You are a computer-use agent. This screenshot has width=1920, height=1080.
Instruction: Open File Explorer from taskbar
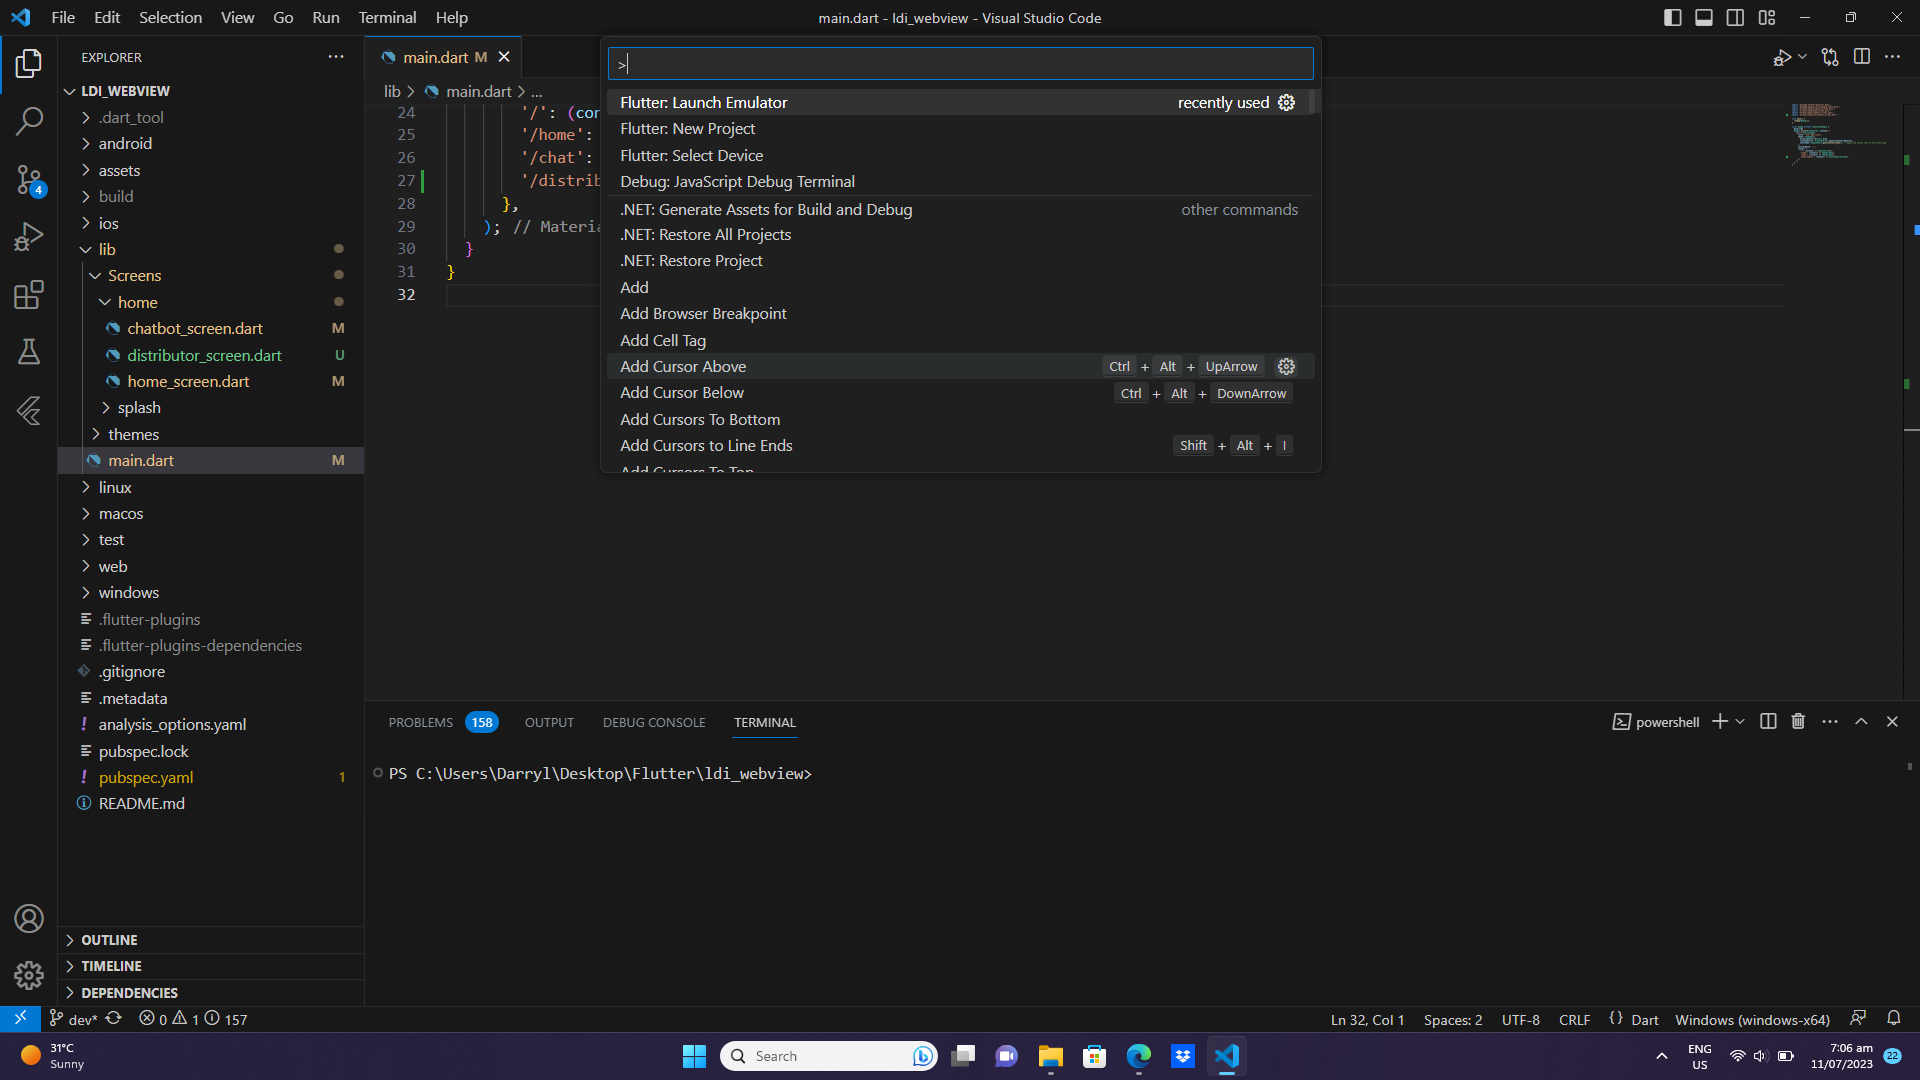[x=1050, y=1056]
